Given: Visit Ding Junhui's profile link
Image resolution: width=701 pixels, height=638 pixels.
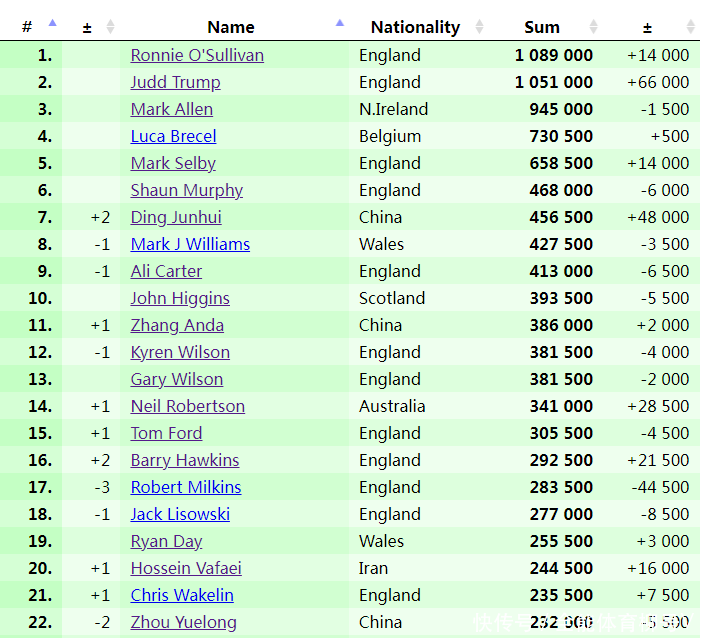Looking at the screenshot, I should pos(176,217).
